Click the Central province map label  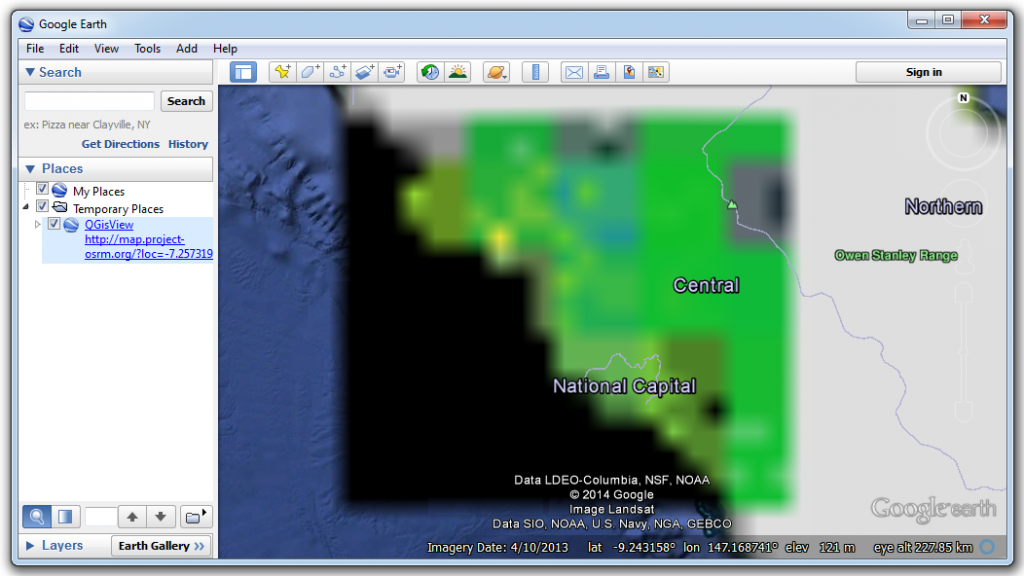click(x=706, y=285)
